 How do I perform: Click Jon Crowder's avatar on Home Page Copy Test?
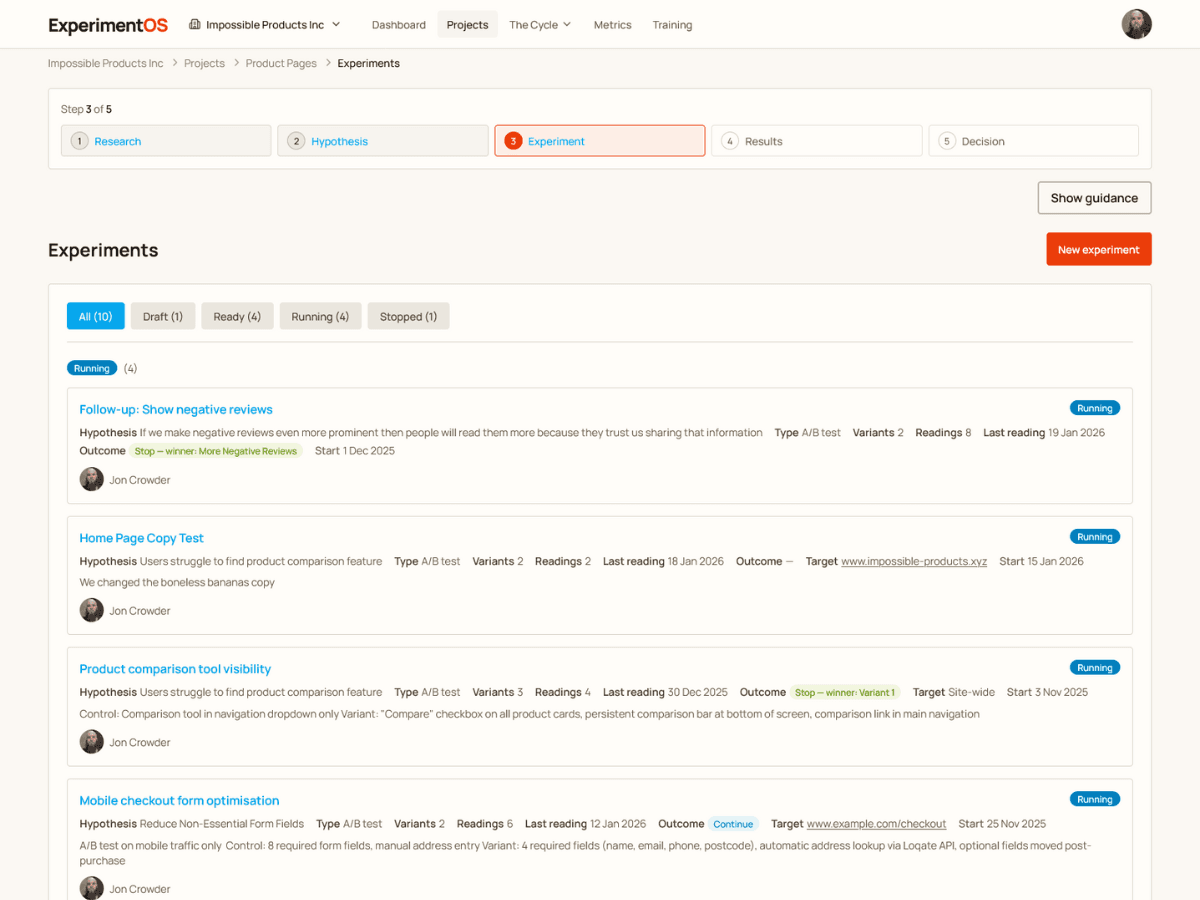click(91, 610)
